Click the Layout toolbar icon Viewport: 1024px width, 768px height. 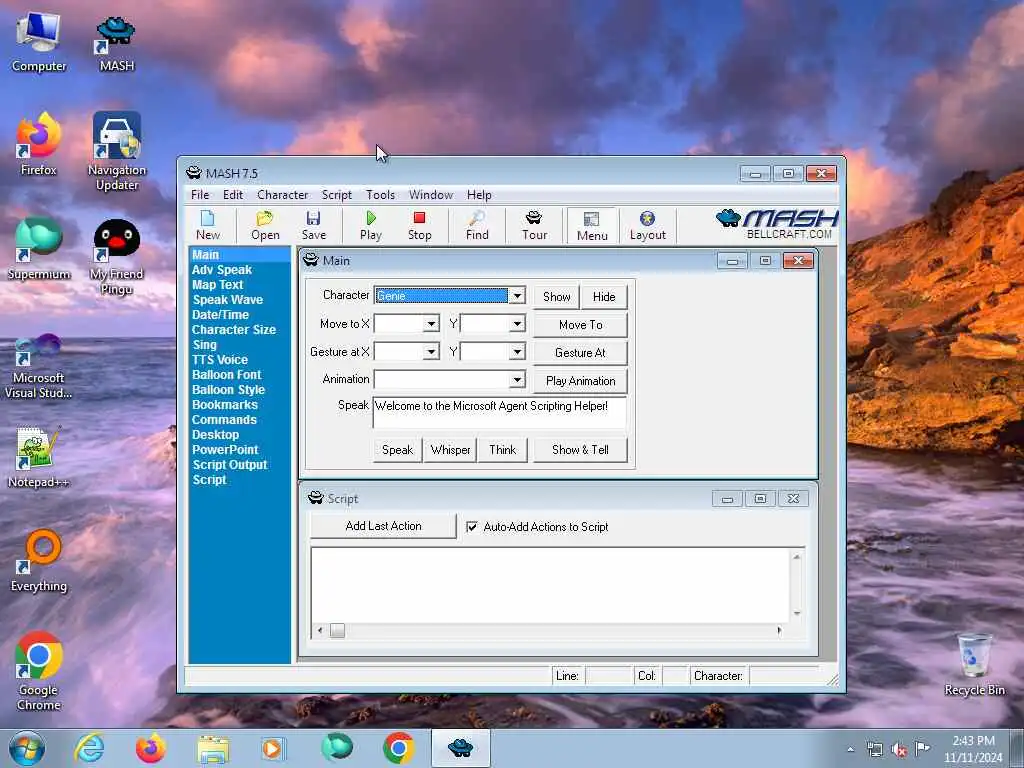click(647, 225)
